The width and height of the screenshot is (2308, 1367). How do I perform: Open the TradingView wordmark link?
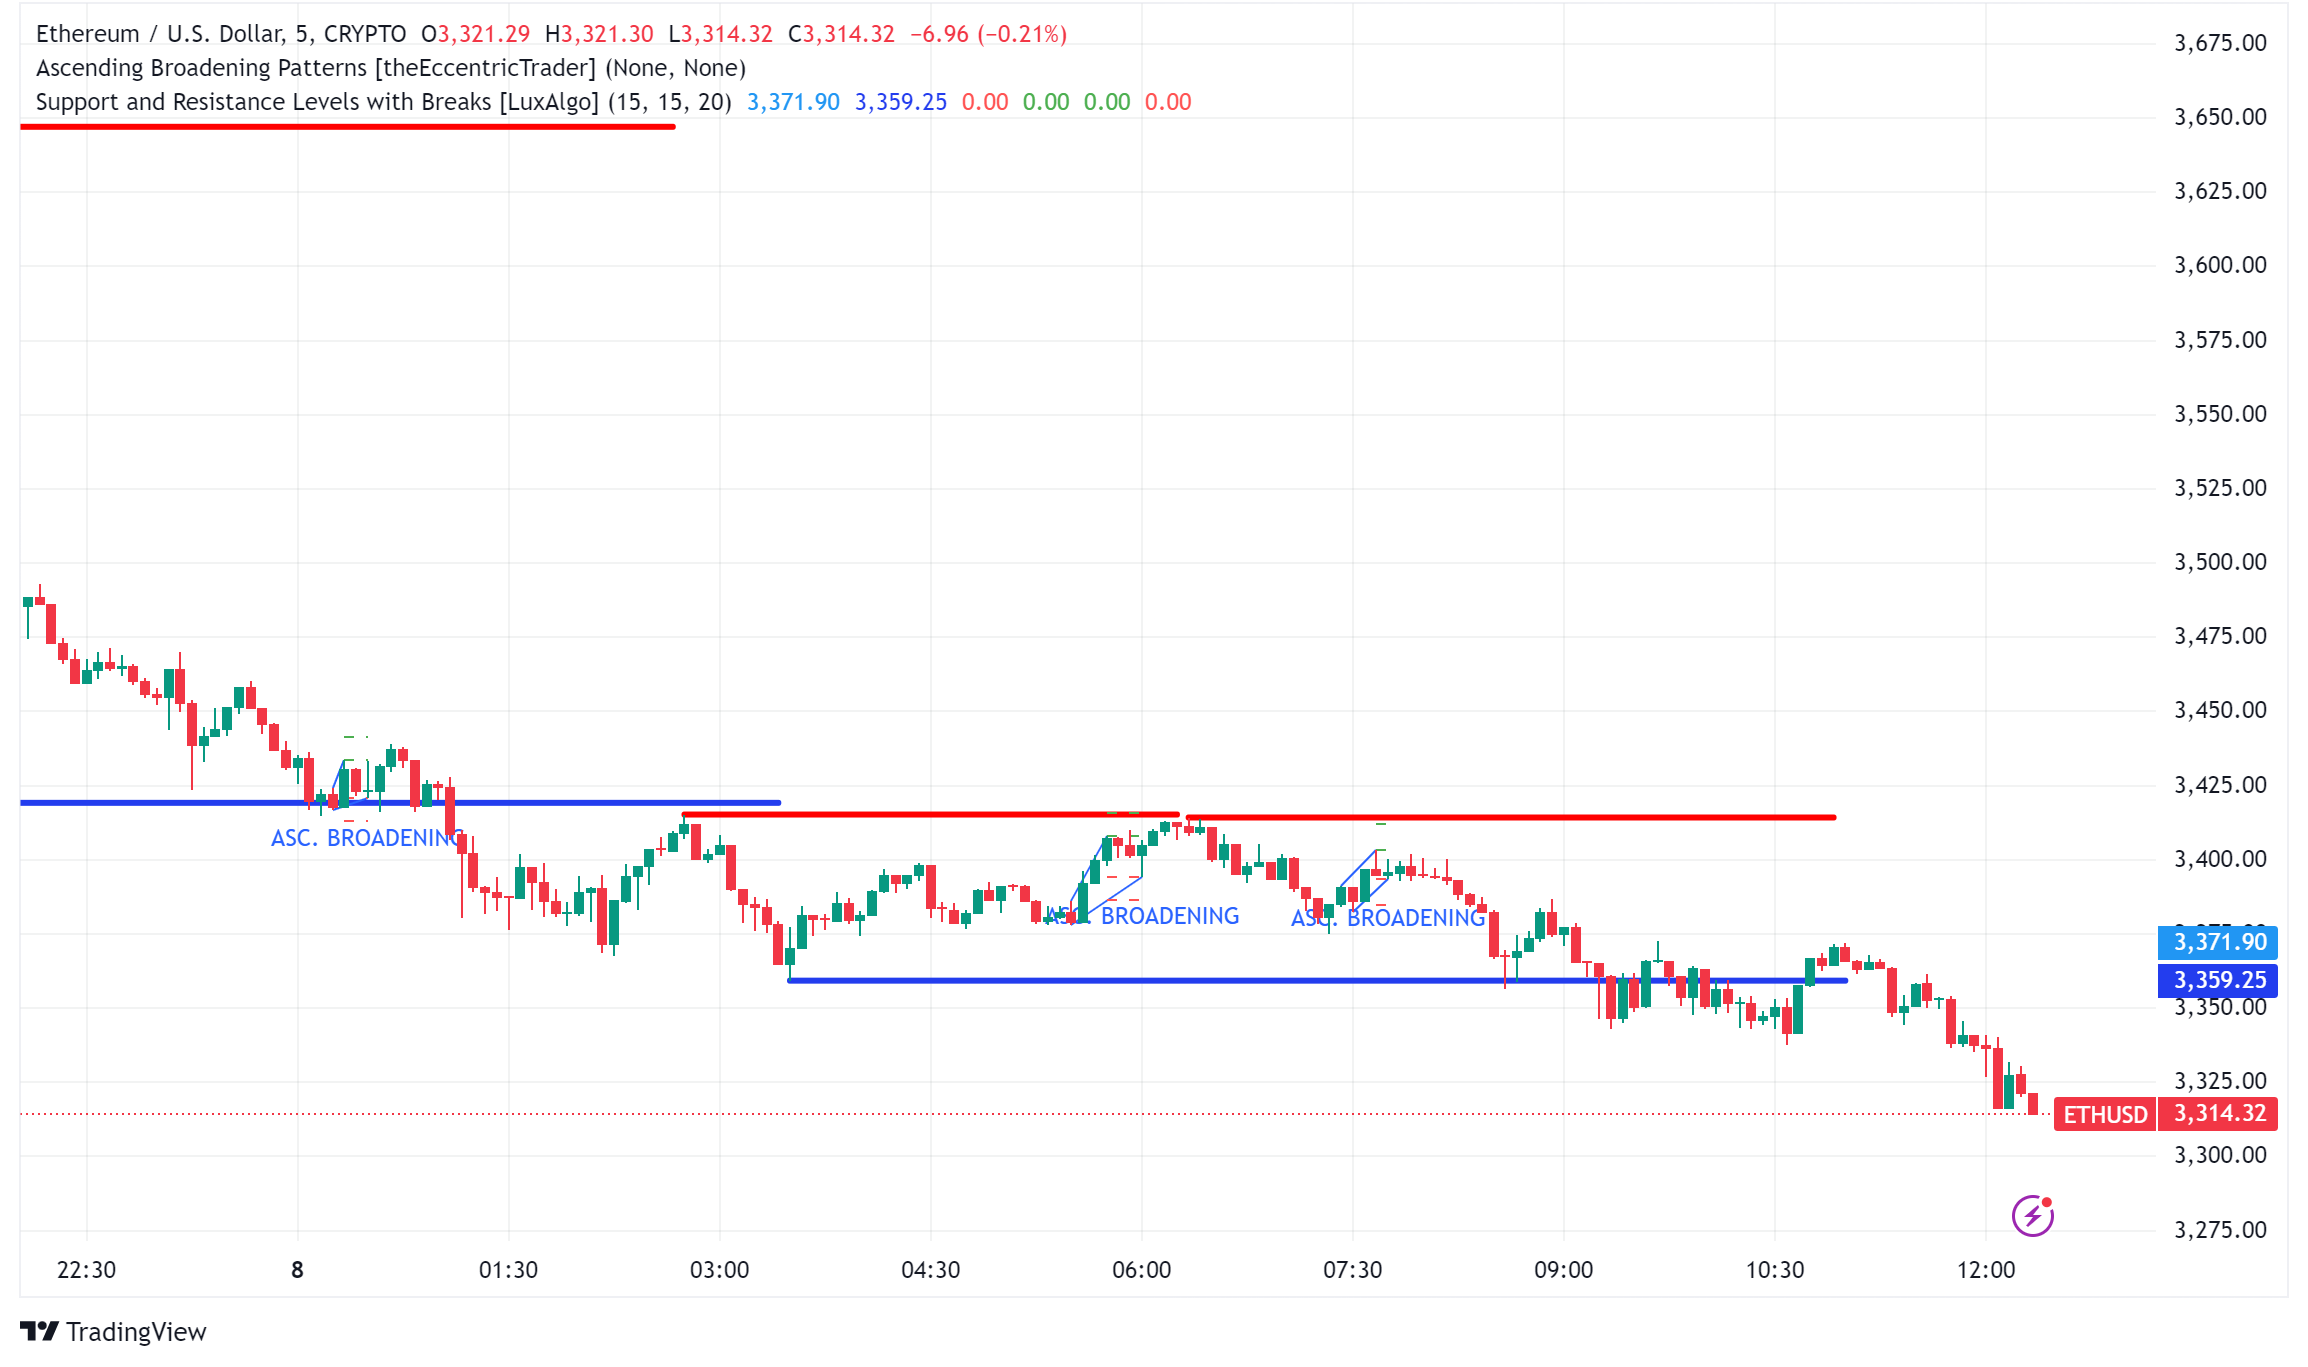[136, 1331]
